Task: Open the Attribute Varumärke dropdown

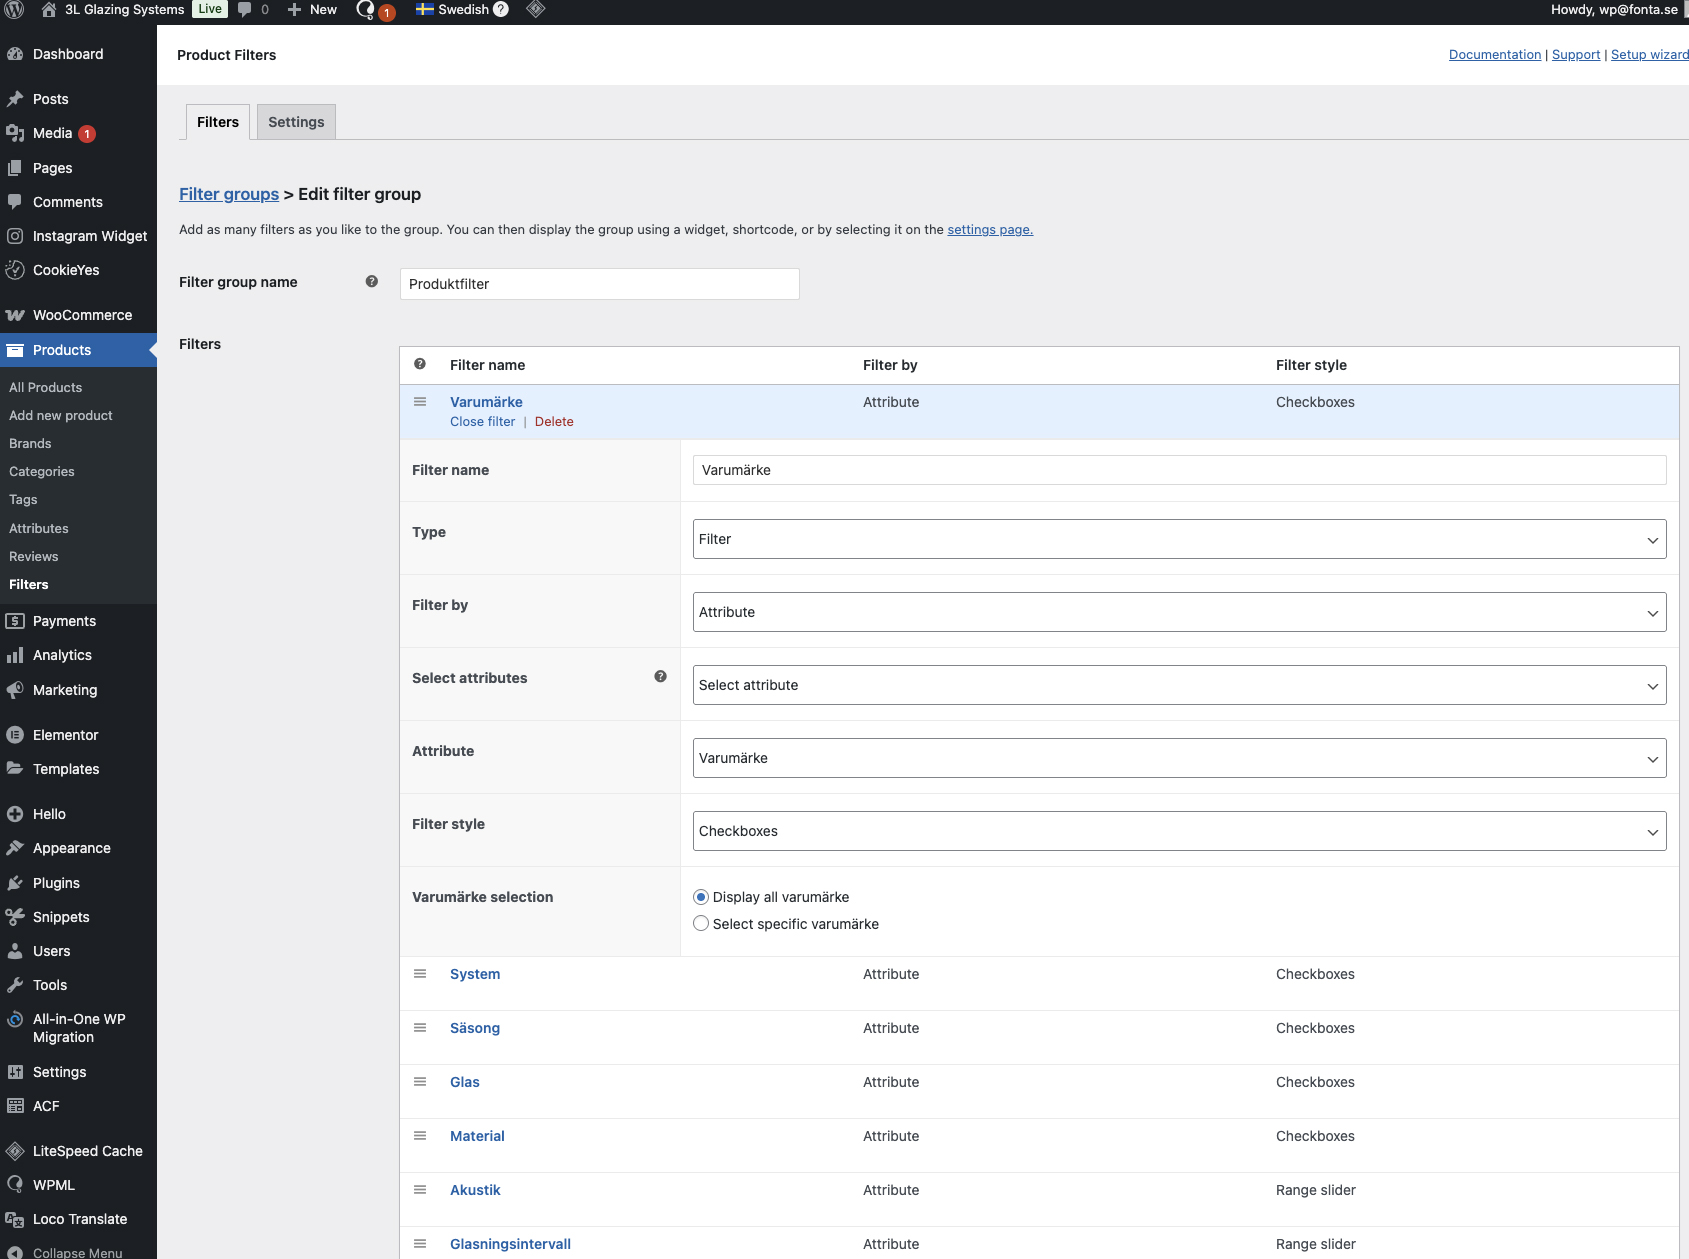Action: tap(1179, 758)
